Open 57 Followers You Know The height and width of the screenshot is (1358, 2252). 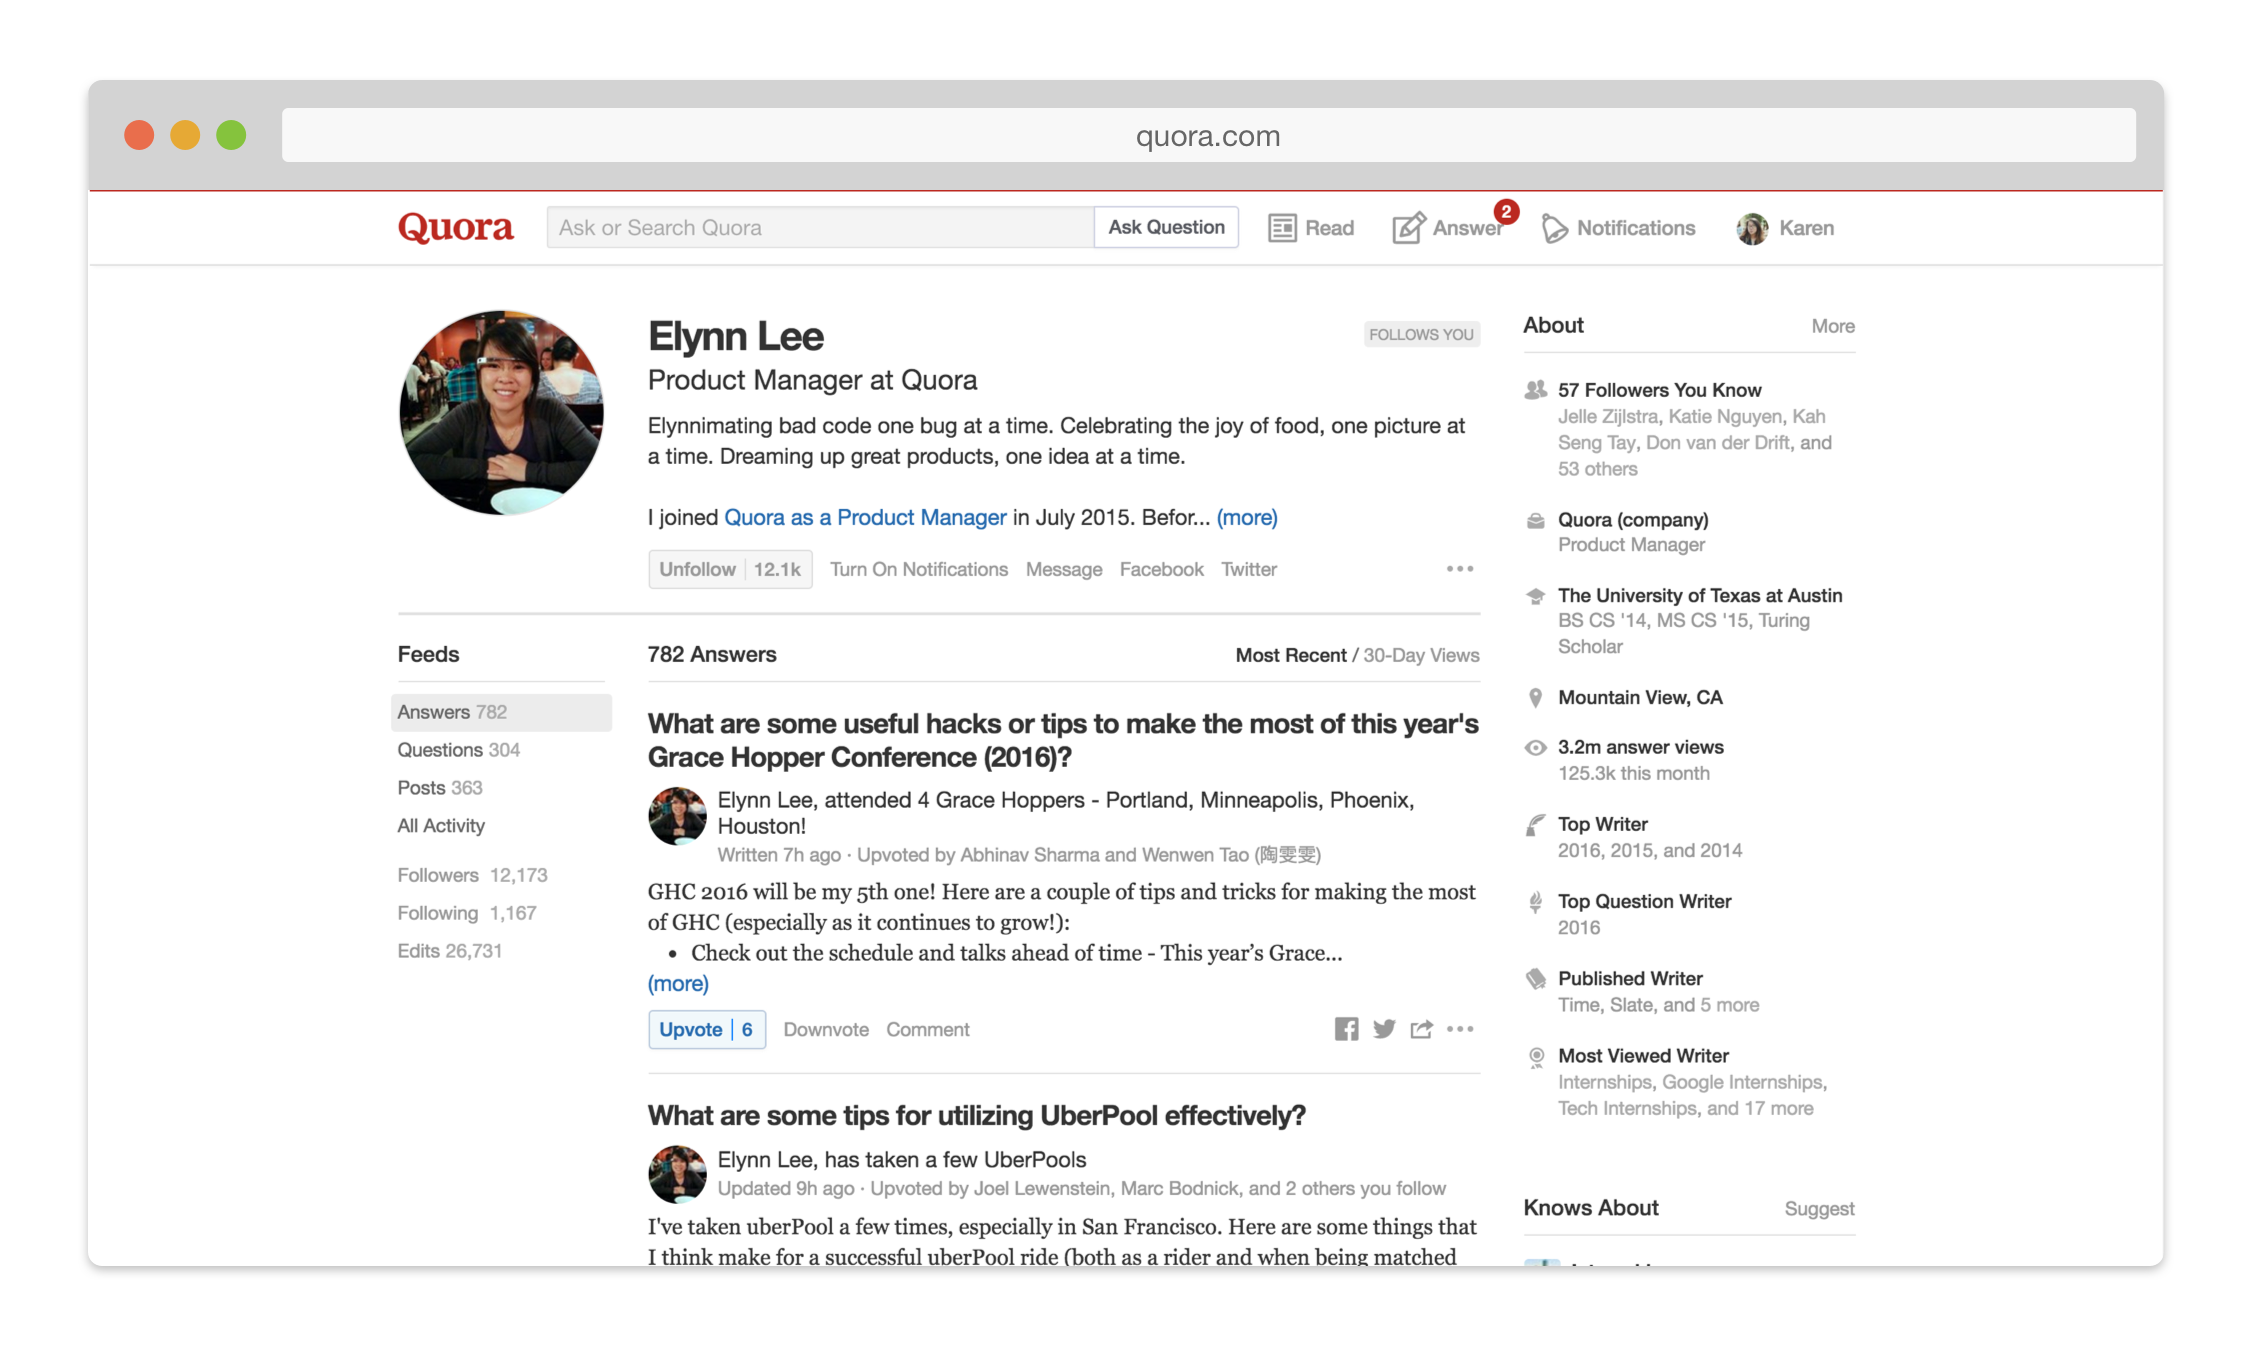click(1659, 390)
